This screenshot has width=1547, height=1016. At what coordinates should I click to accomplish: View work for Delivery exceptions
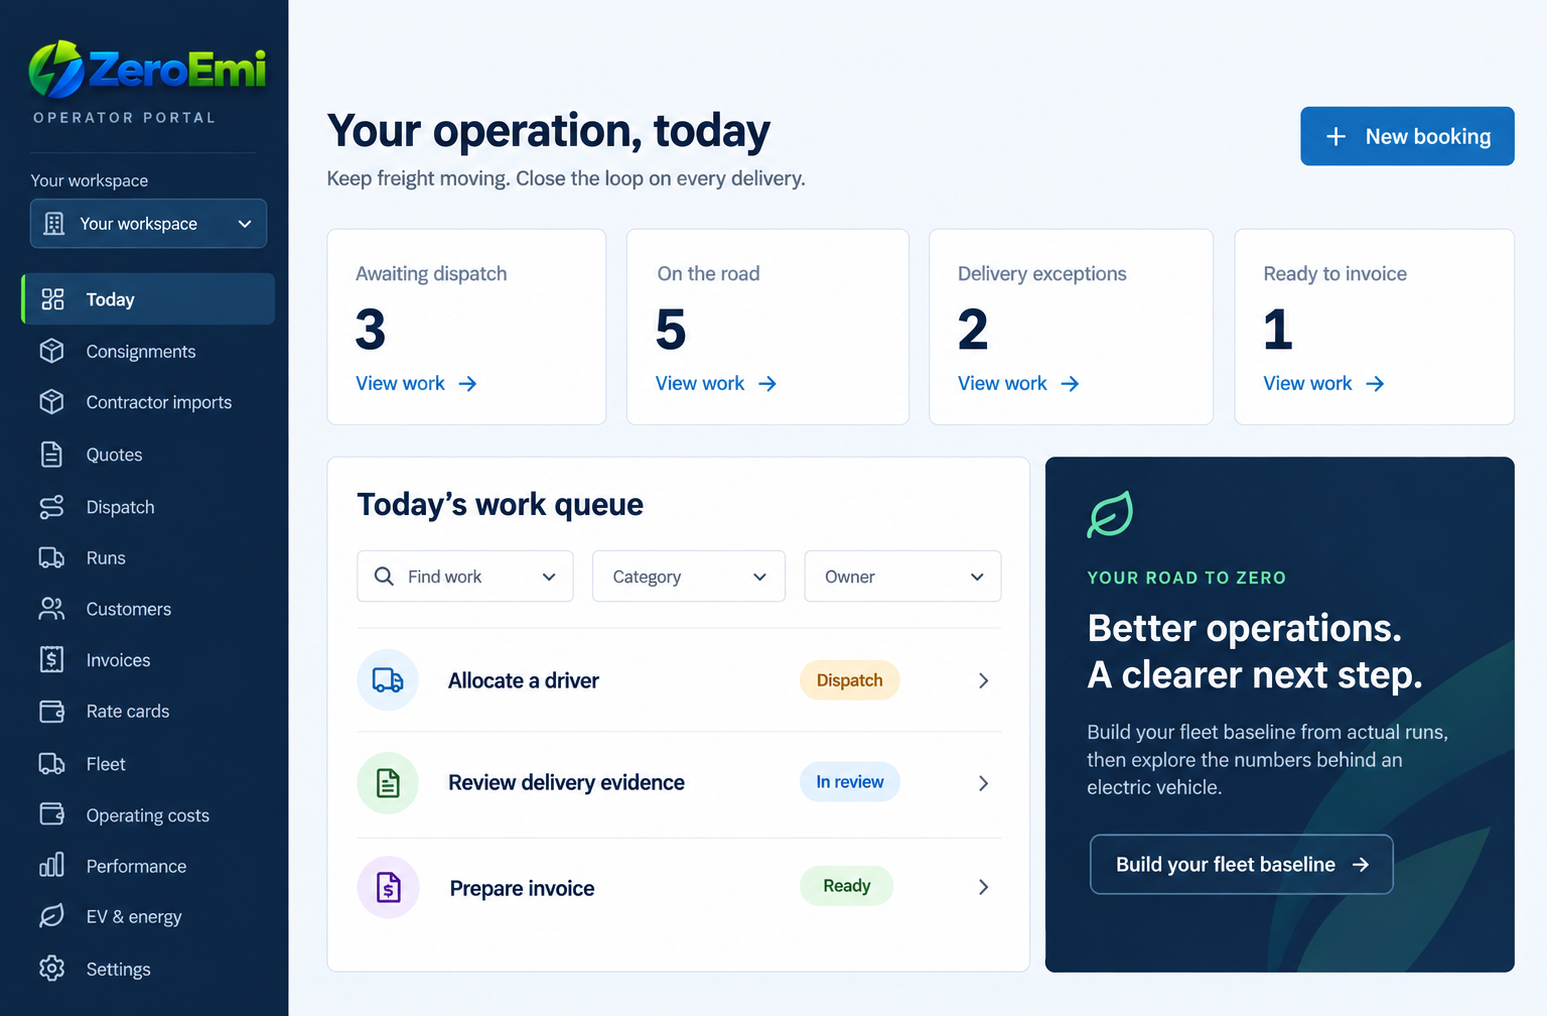(x=1018, y=384)
